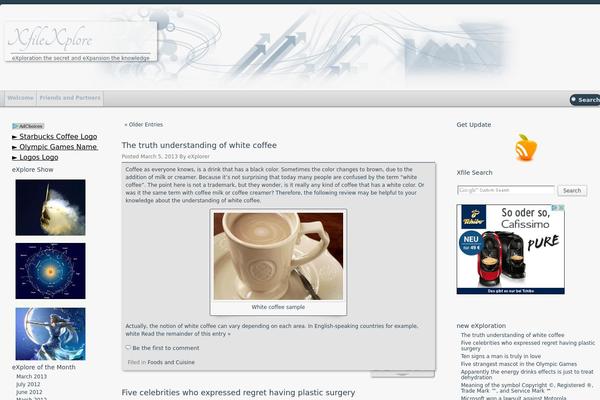Open 'Five celebrities who expressed regret' sidebar link

(528, 346)
